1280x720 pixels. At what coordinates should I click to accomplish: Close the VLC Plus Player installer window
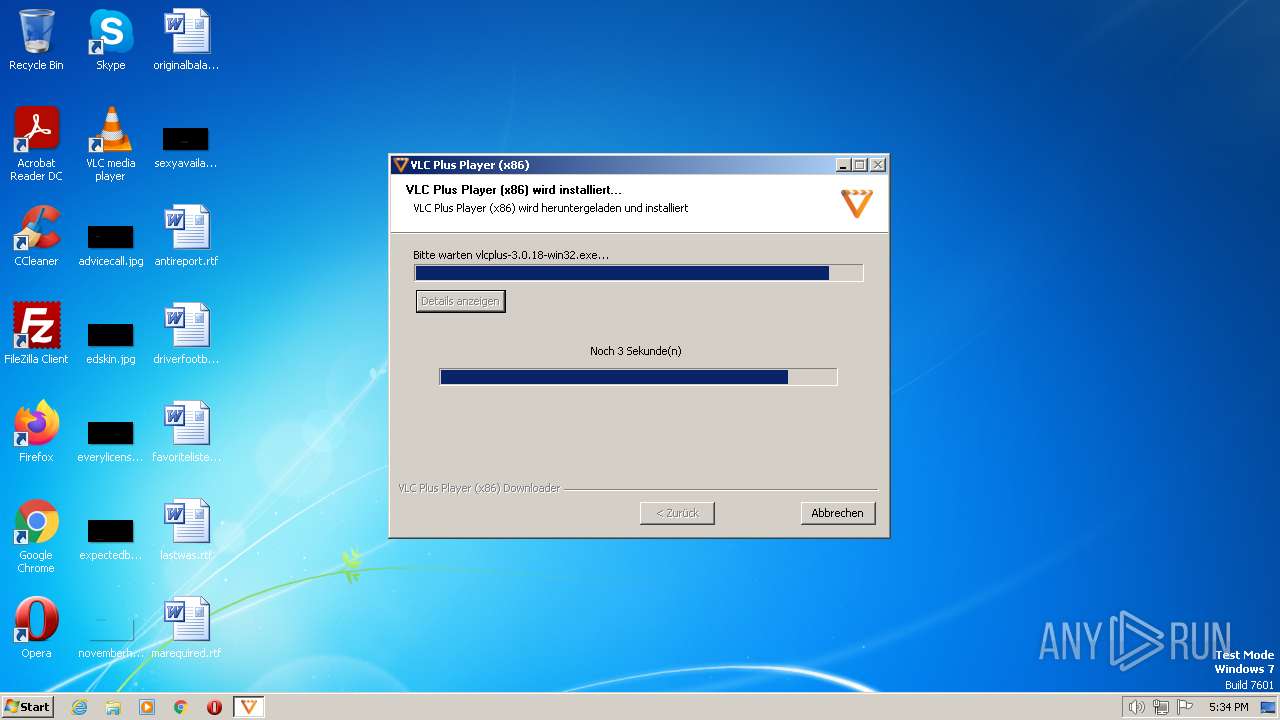(x=878, y=165)
